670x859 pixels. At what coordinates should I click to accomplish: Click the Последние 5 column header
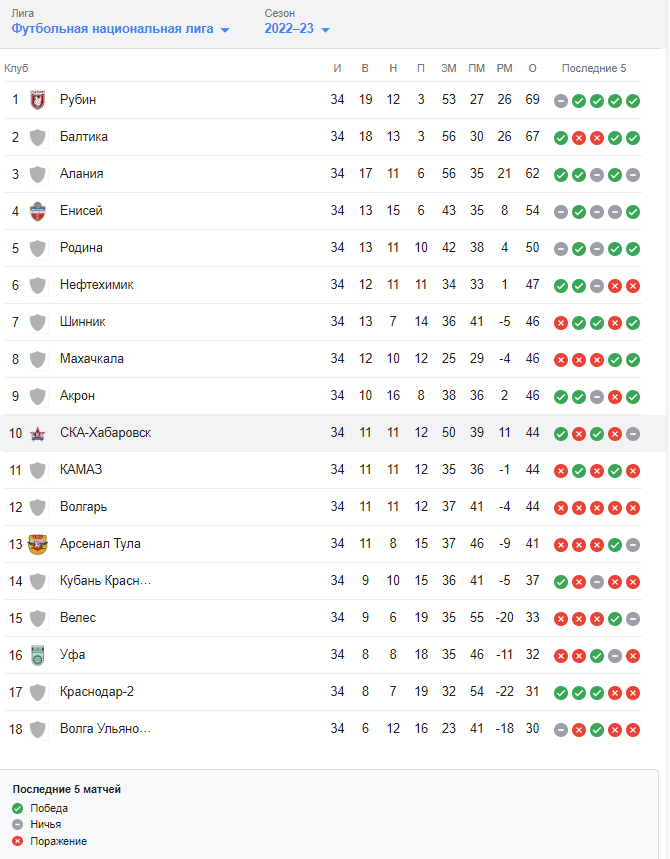[x=594, y=68]
